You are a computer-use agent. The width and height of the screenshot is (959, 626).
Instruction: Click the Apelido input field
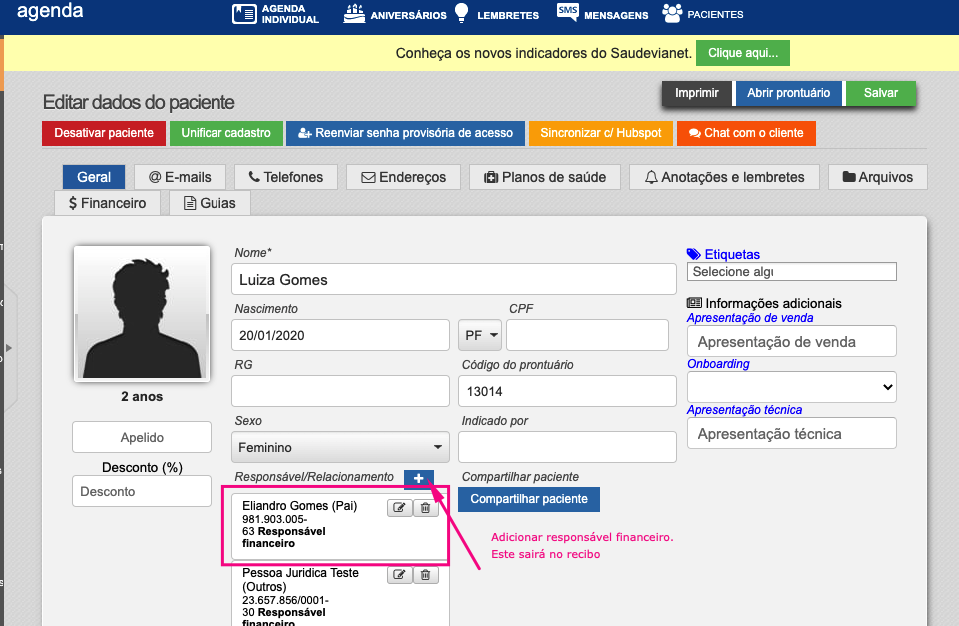[142, 437]
